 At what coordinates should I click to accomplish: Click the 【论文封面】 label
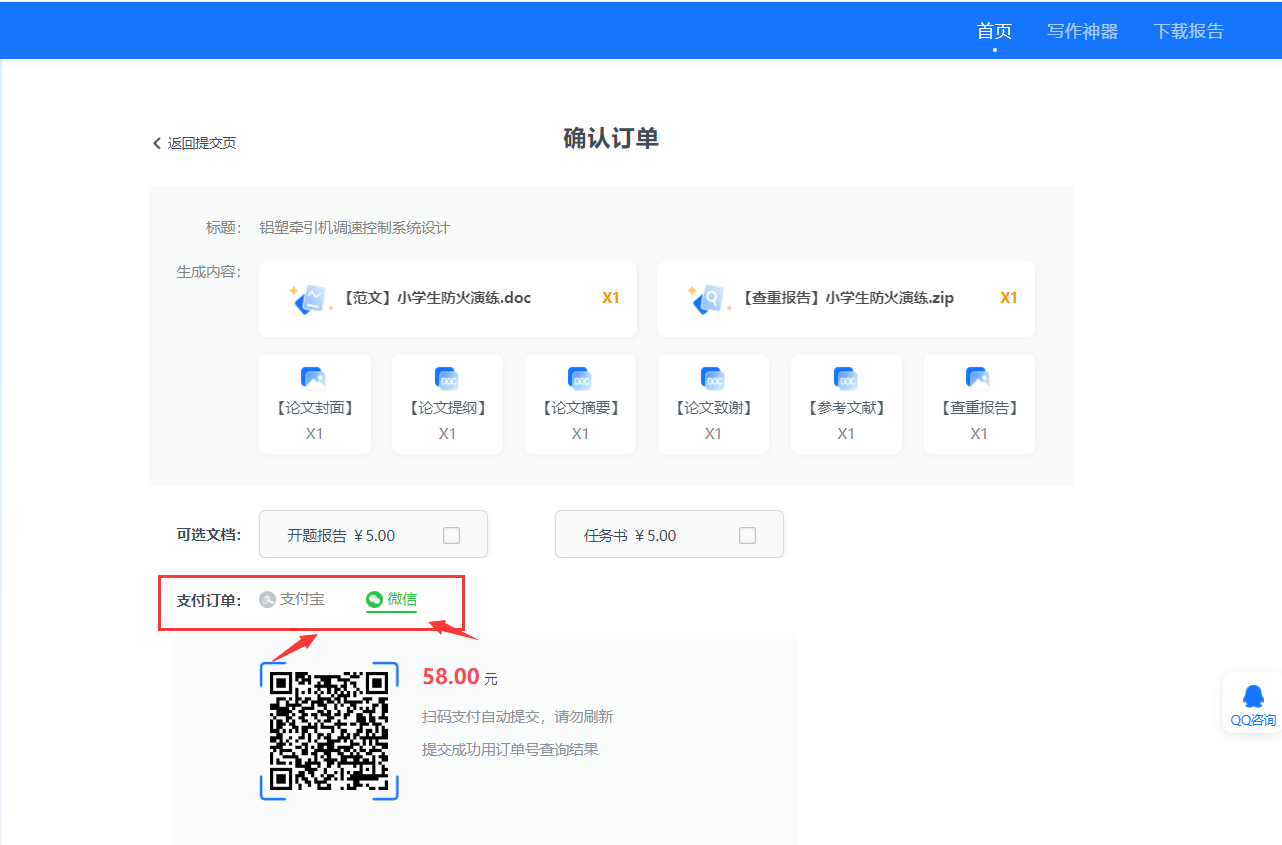314,408
